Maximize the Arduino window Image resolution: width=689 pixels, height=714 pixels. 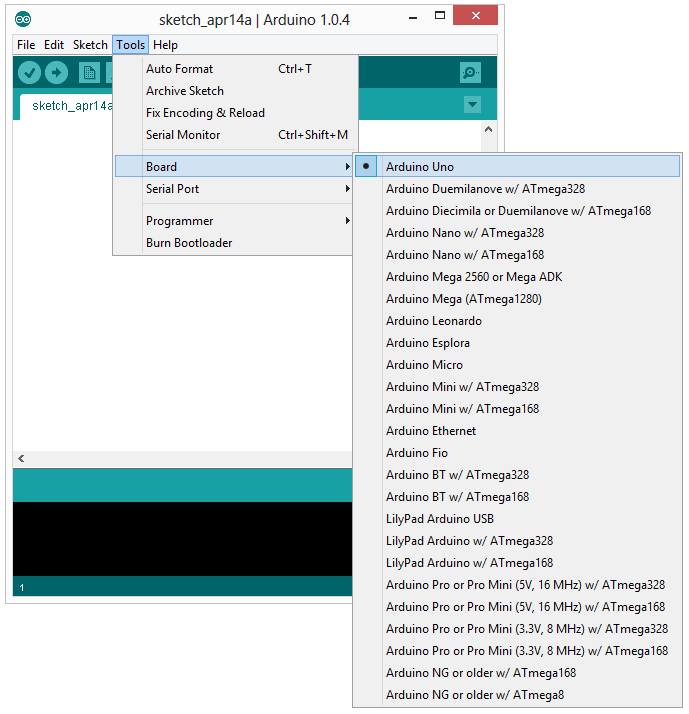[439, 15]
